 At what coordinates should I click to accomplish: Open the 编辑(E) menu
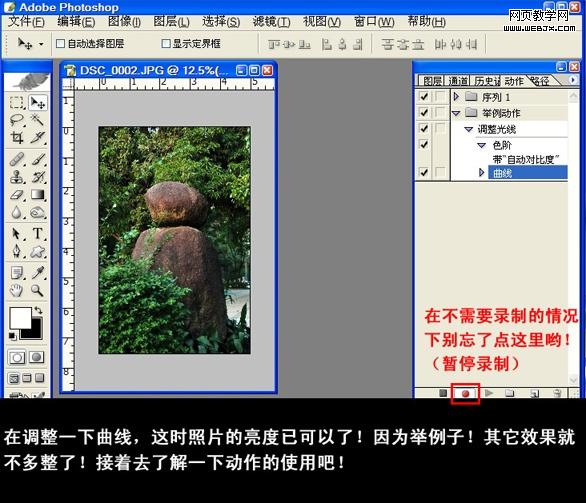[x=76, y=22]
